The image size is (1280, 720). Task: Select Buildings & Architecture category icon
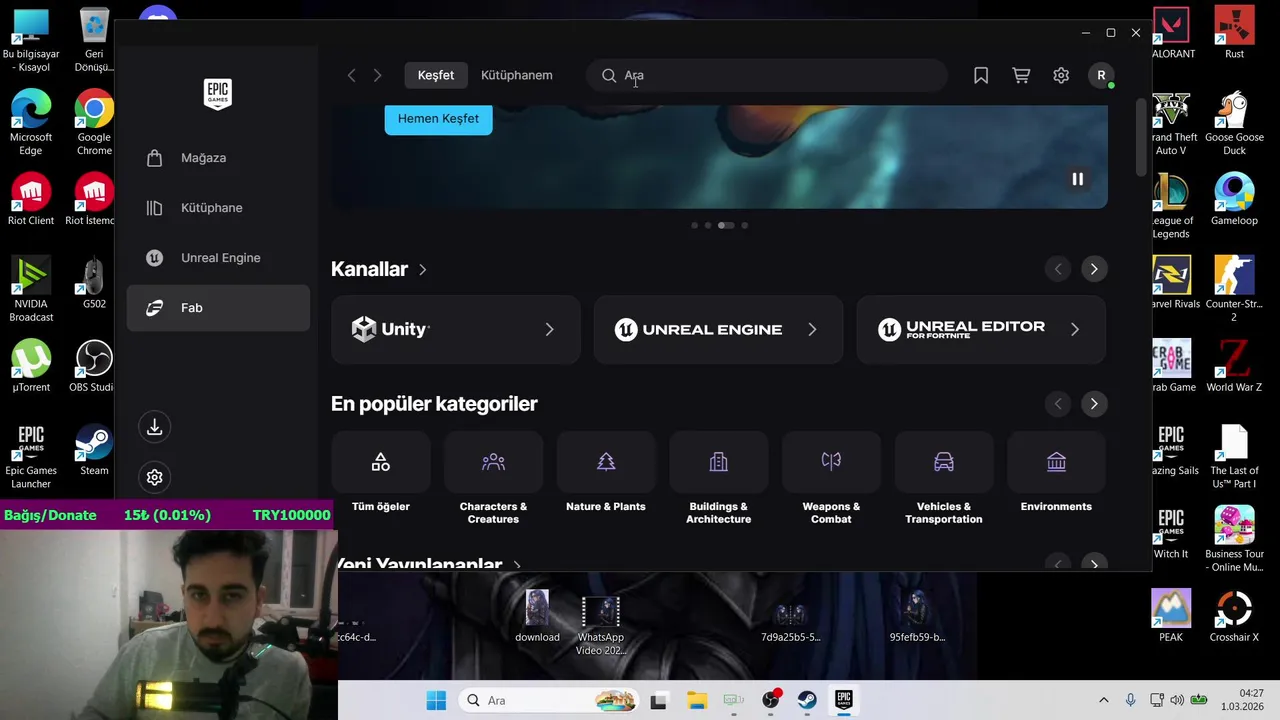[x=718, y=462]
